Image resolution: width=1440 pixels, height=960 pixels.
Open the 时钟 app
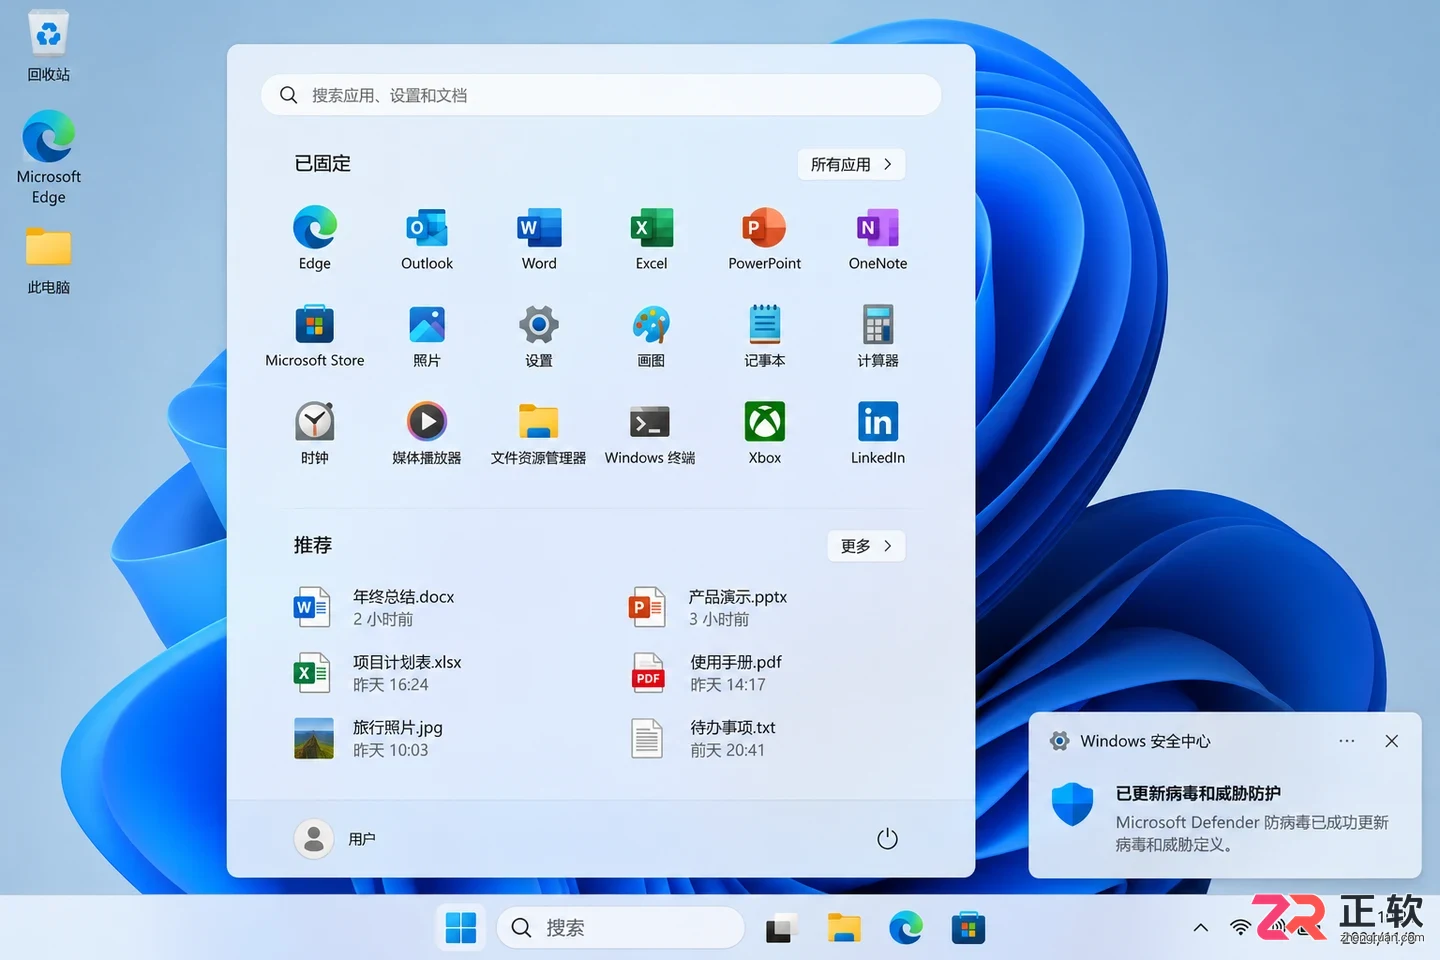coord(314,432)
